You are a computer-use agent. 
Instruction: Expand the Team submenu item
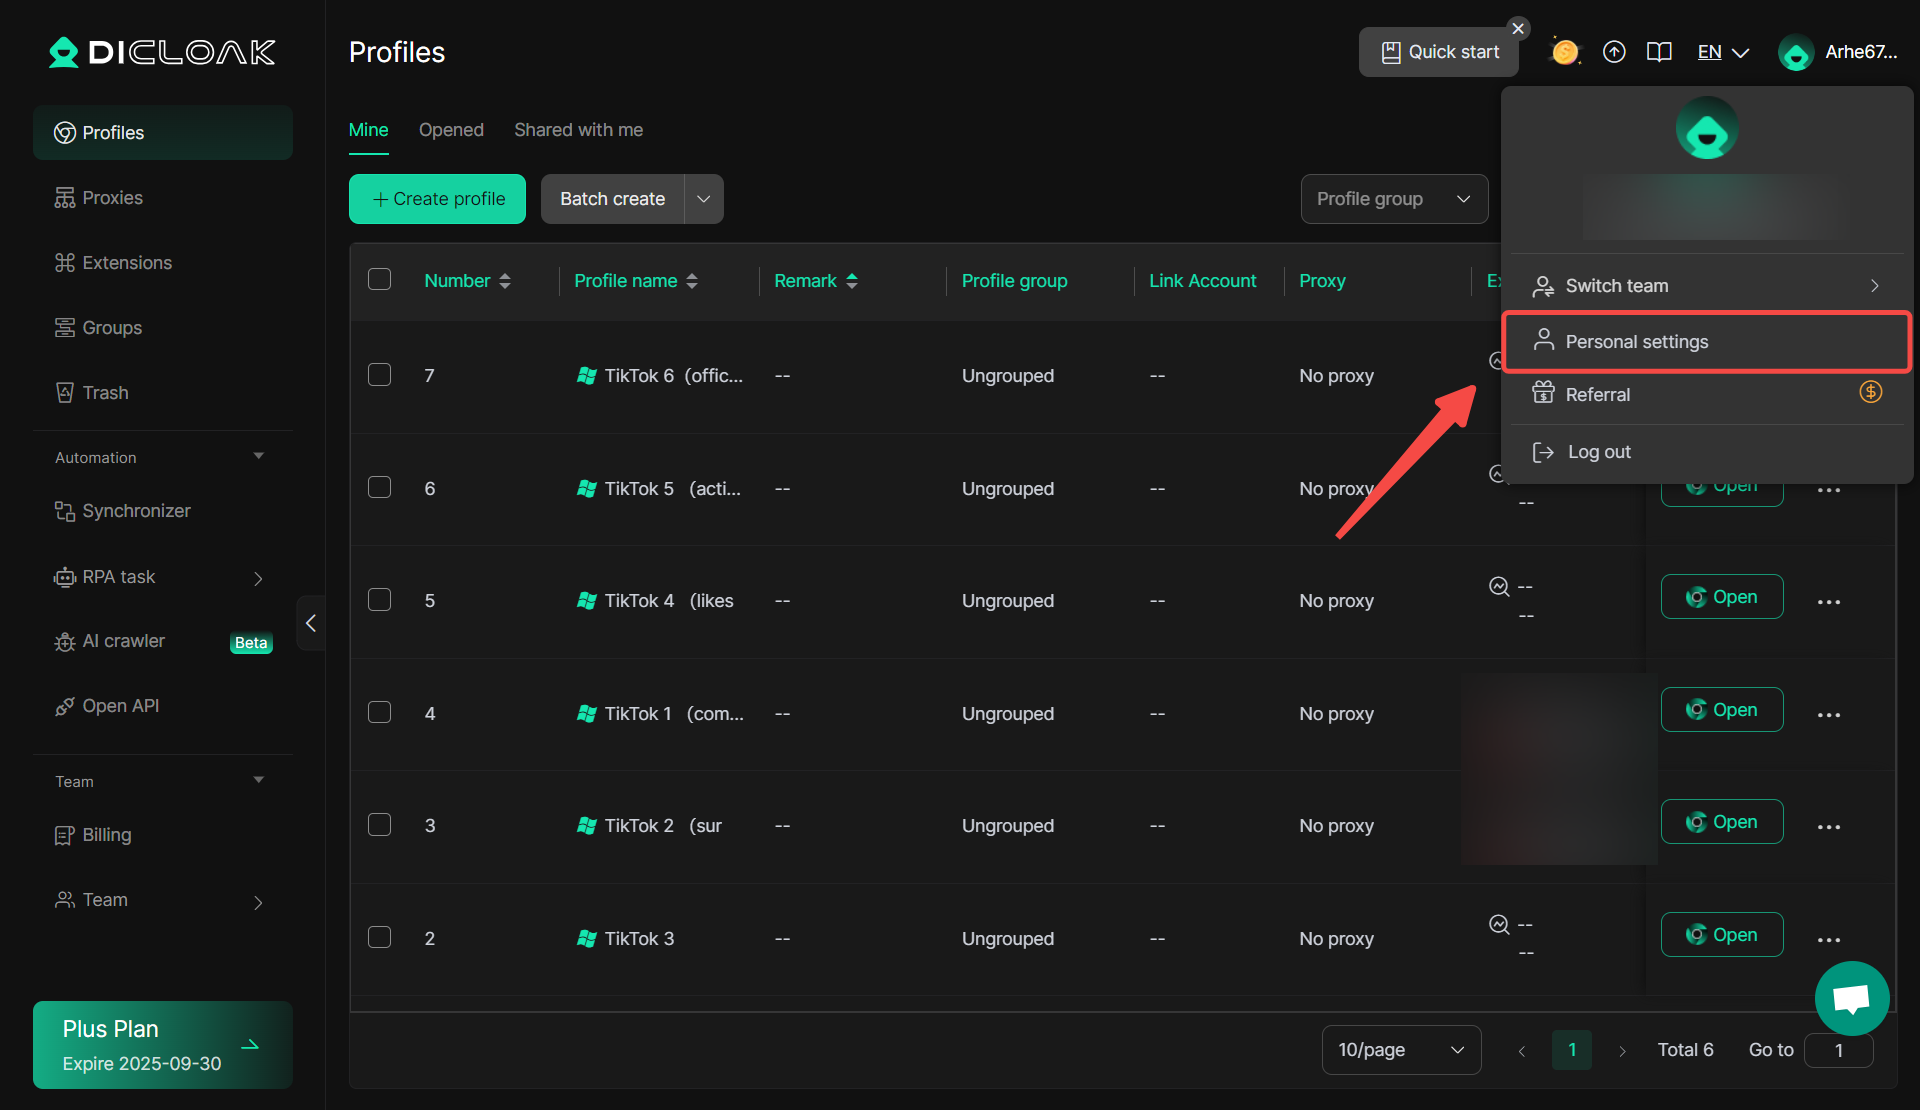(258, 902)
